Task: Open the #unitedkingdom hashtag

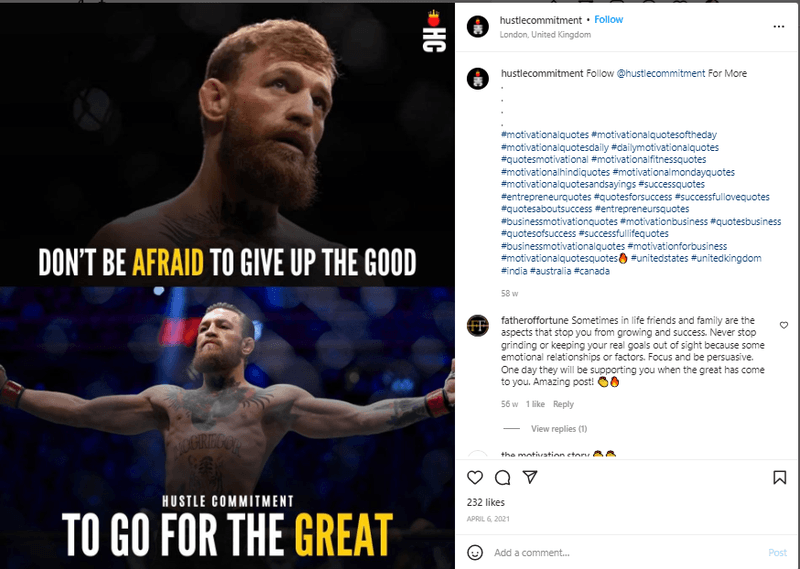Action: click(x=726, y=258)
